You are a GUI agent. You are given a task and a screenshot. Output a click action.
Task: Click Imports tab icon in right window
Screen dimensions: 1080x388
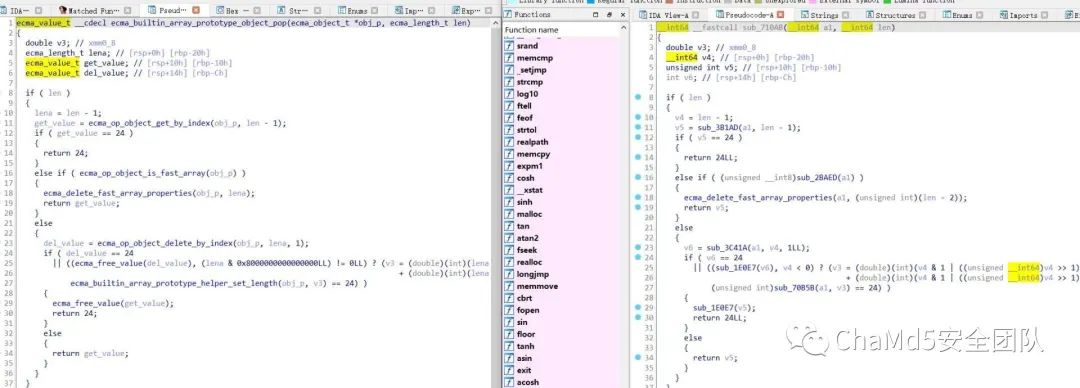pyautogui.click(x=1004, y=14)
